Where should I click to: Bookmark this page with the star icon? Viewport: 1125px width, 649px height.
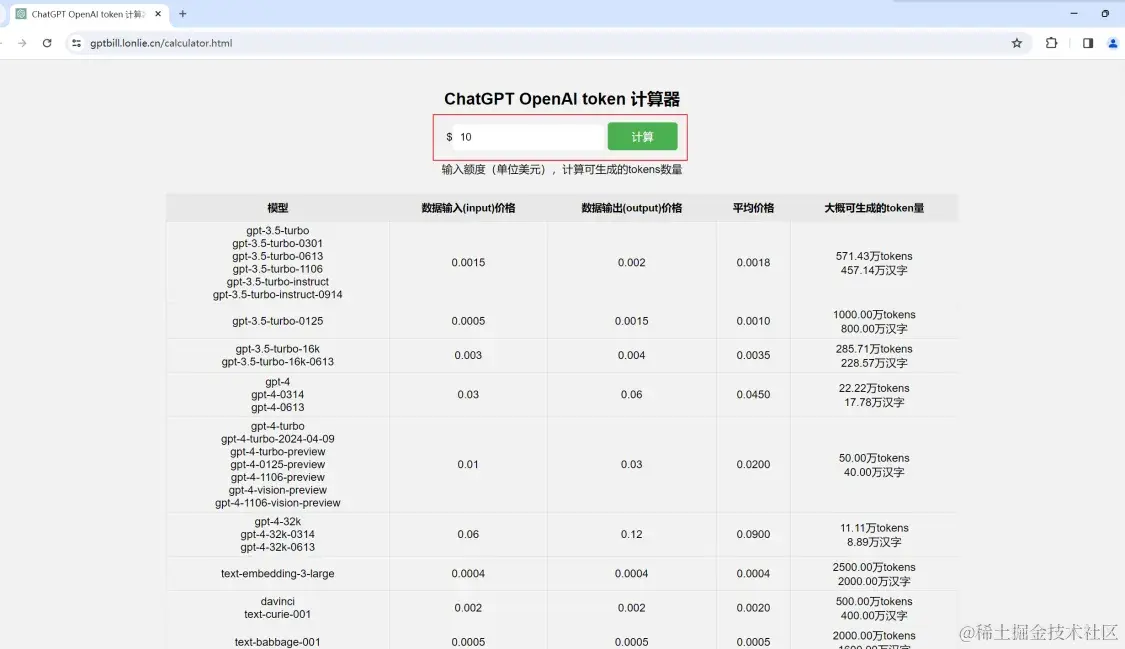point(1017,43)
